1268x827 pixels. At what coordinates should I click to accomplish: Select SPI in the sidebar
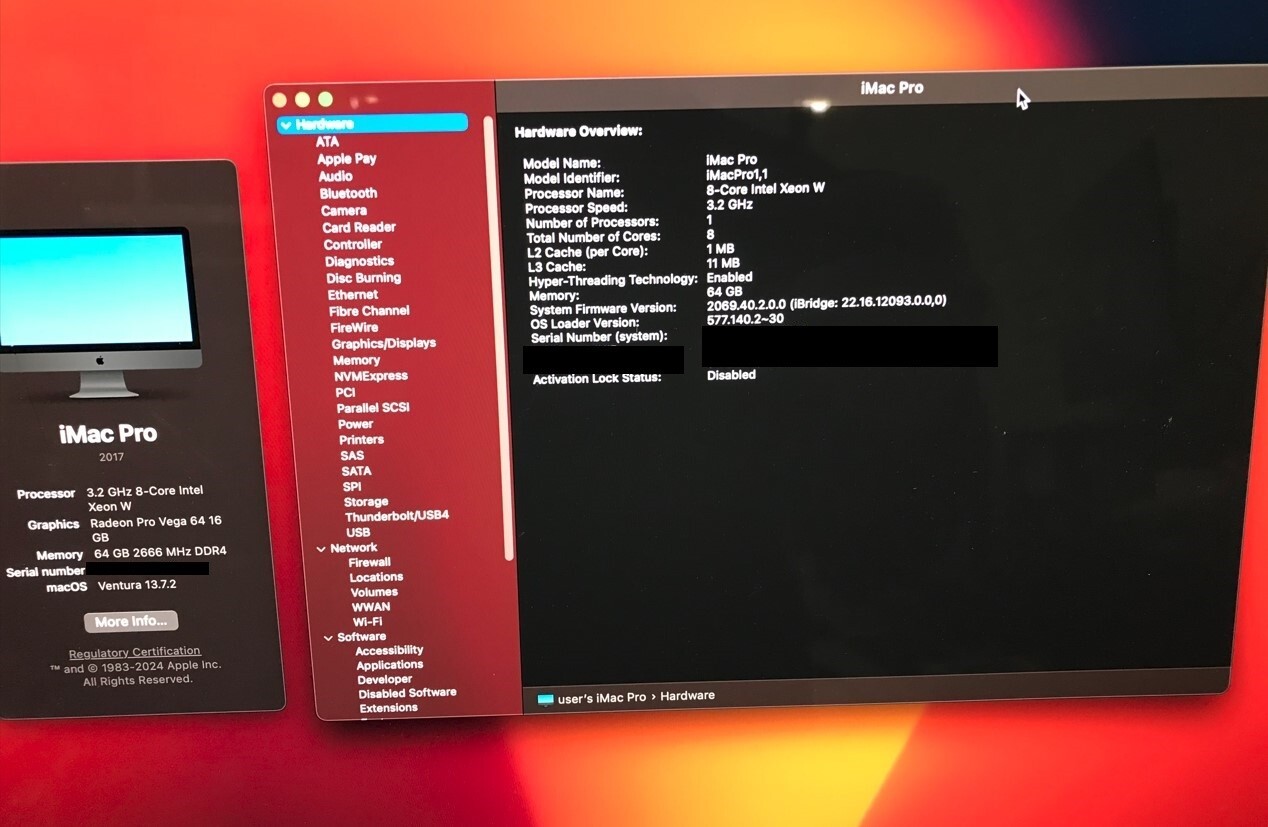point(352,487)
